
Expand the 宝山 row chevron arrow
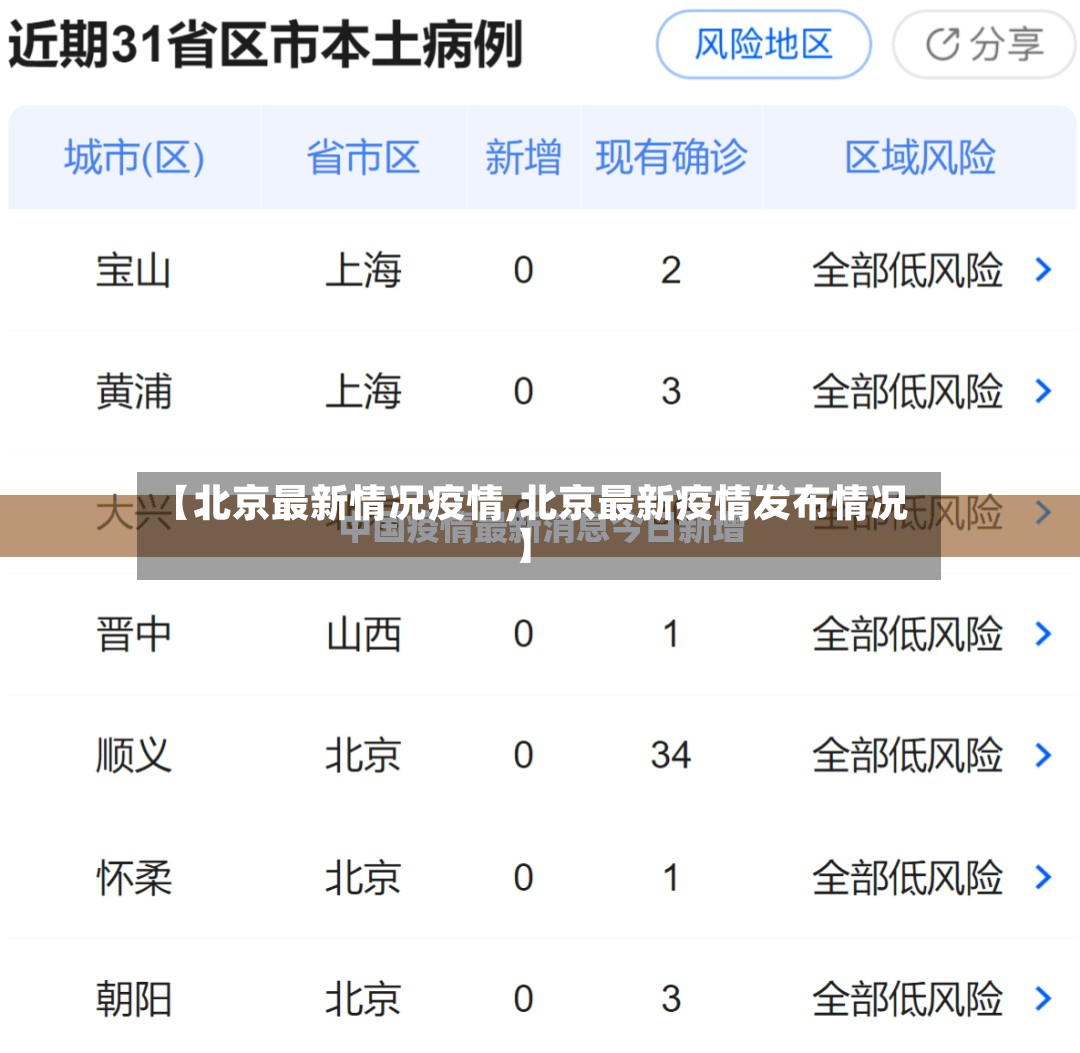pos(1043,269)
